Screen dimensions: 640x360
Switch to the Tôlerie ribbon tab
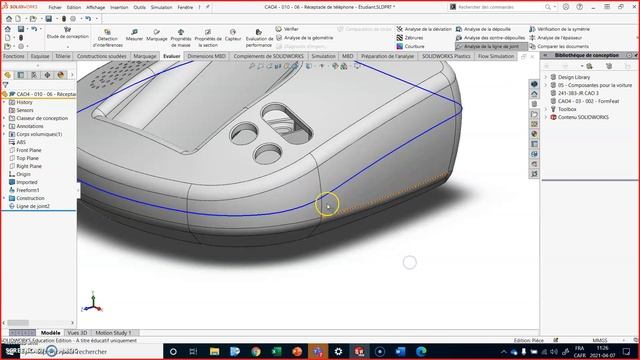pyautogui.click(x=63, y=56)
